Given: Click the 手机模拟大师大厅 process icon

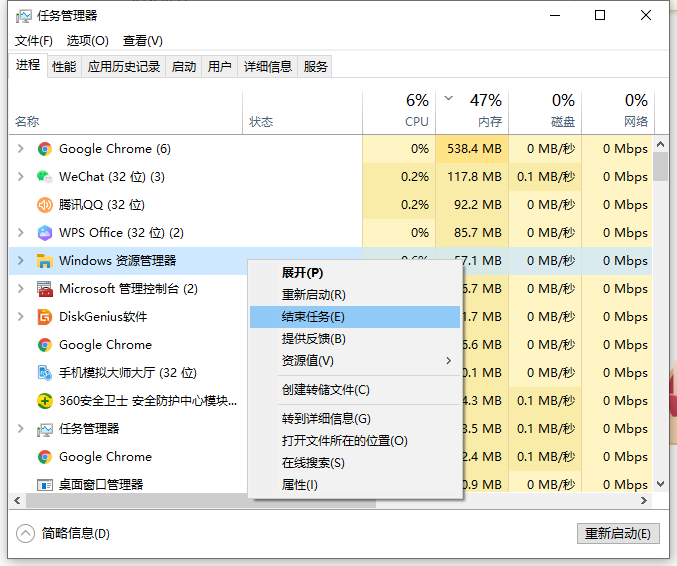Looking at the screenshot, I should pos(44,373).
